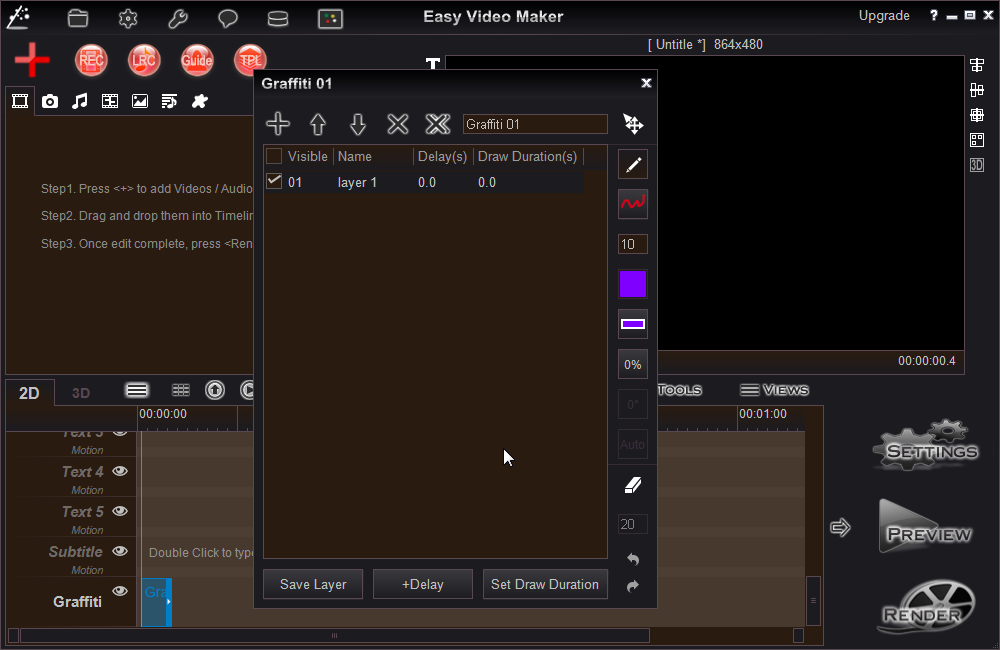This screenshot has height=650, width=1000.
Task: Delete all graffiti layers with double X
Action: tap(438, 124)
